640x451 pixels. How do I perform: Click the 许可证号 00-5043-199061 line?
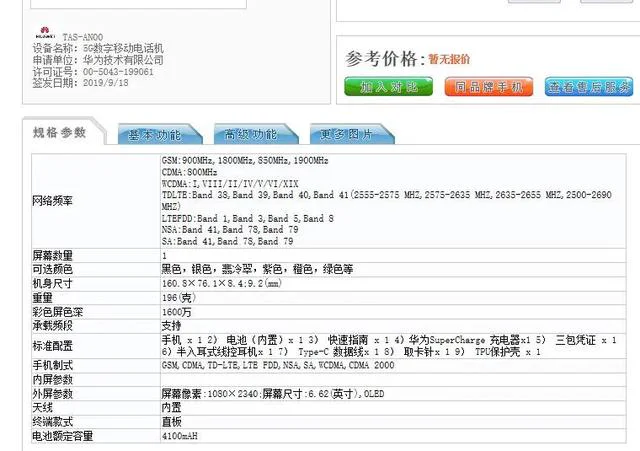[93, 72]
